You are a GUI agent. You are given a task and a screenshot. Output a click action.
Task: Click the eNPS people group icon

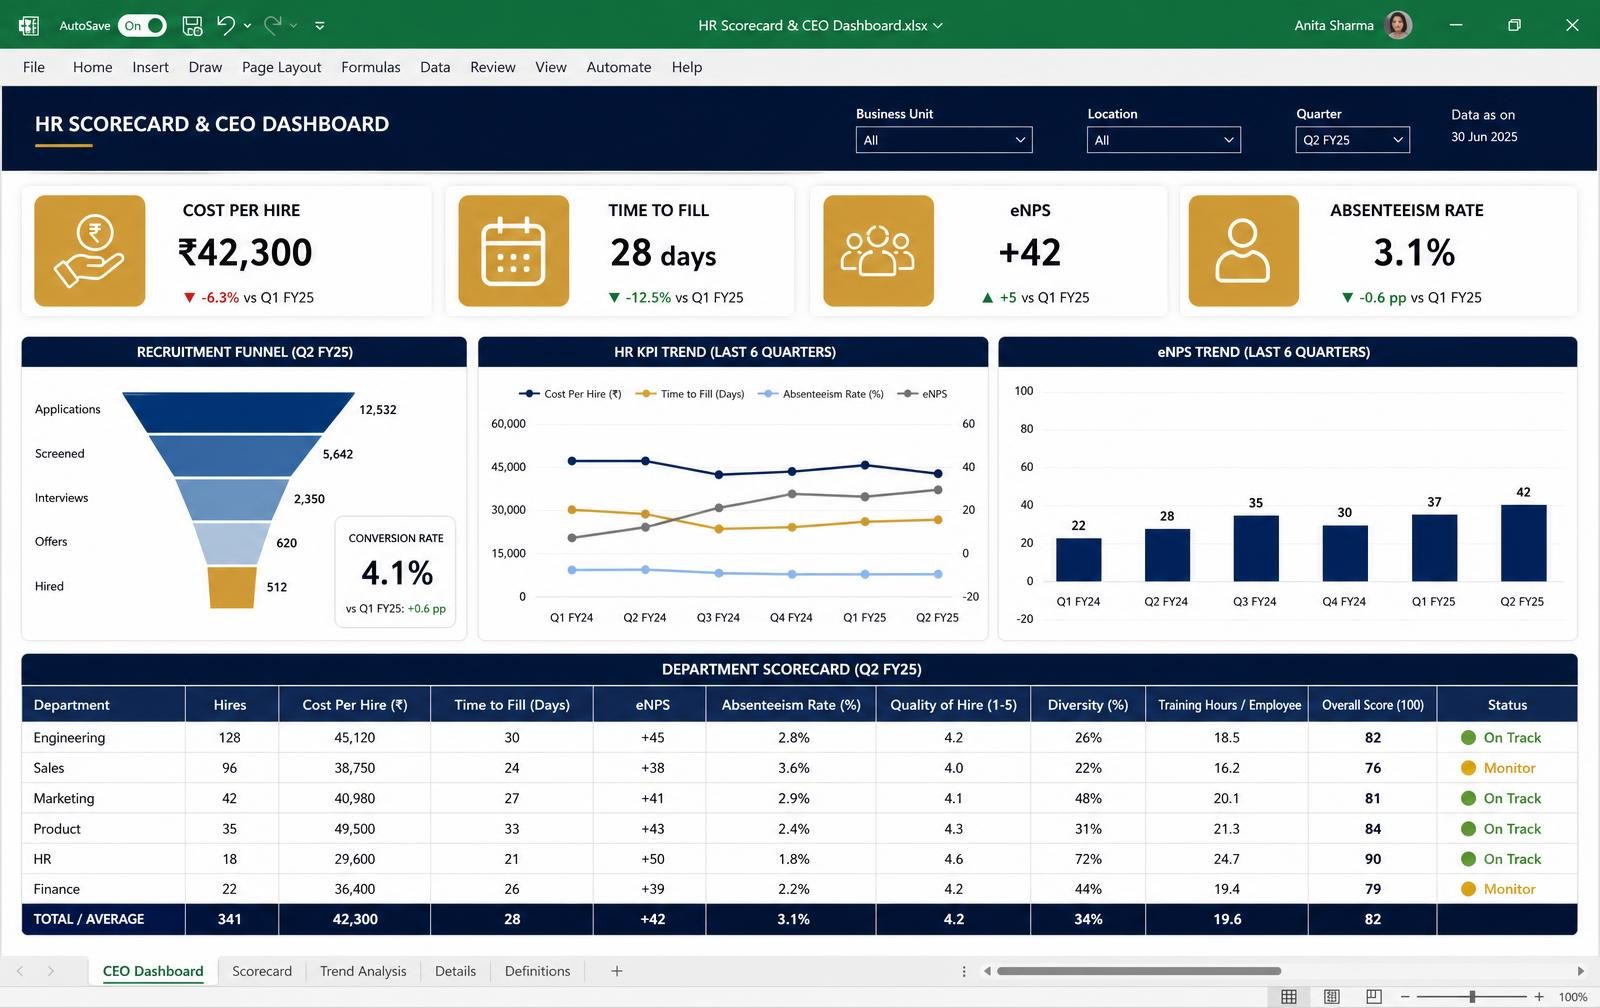pos(878,251)
